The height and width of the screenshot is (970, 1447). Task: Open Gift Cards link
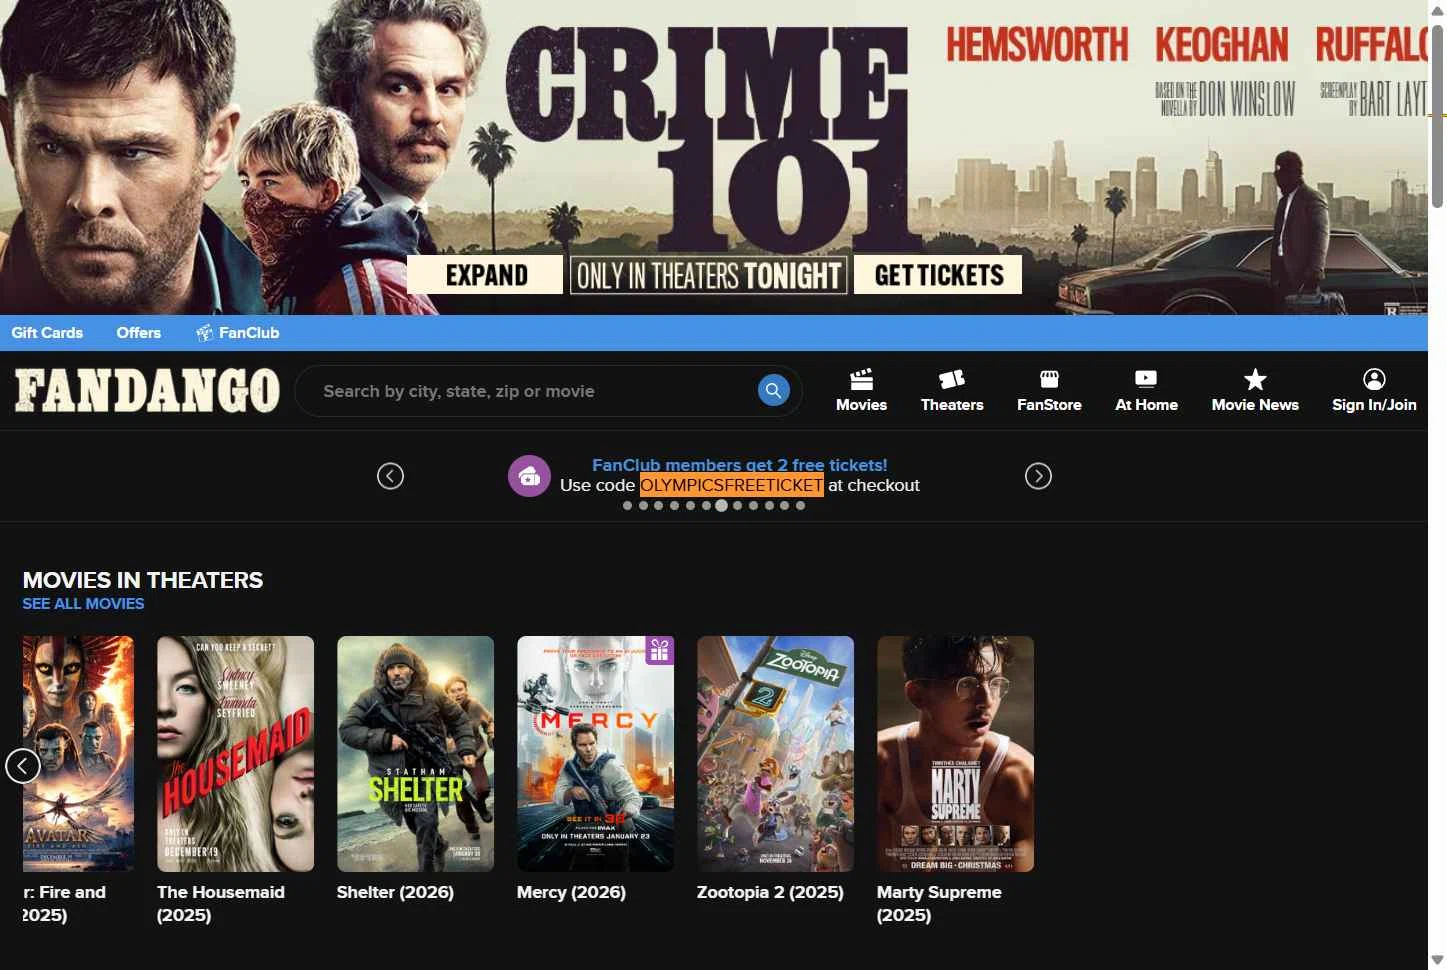[47, 333]
